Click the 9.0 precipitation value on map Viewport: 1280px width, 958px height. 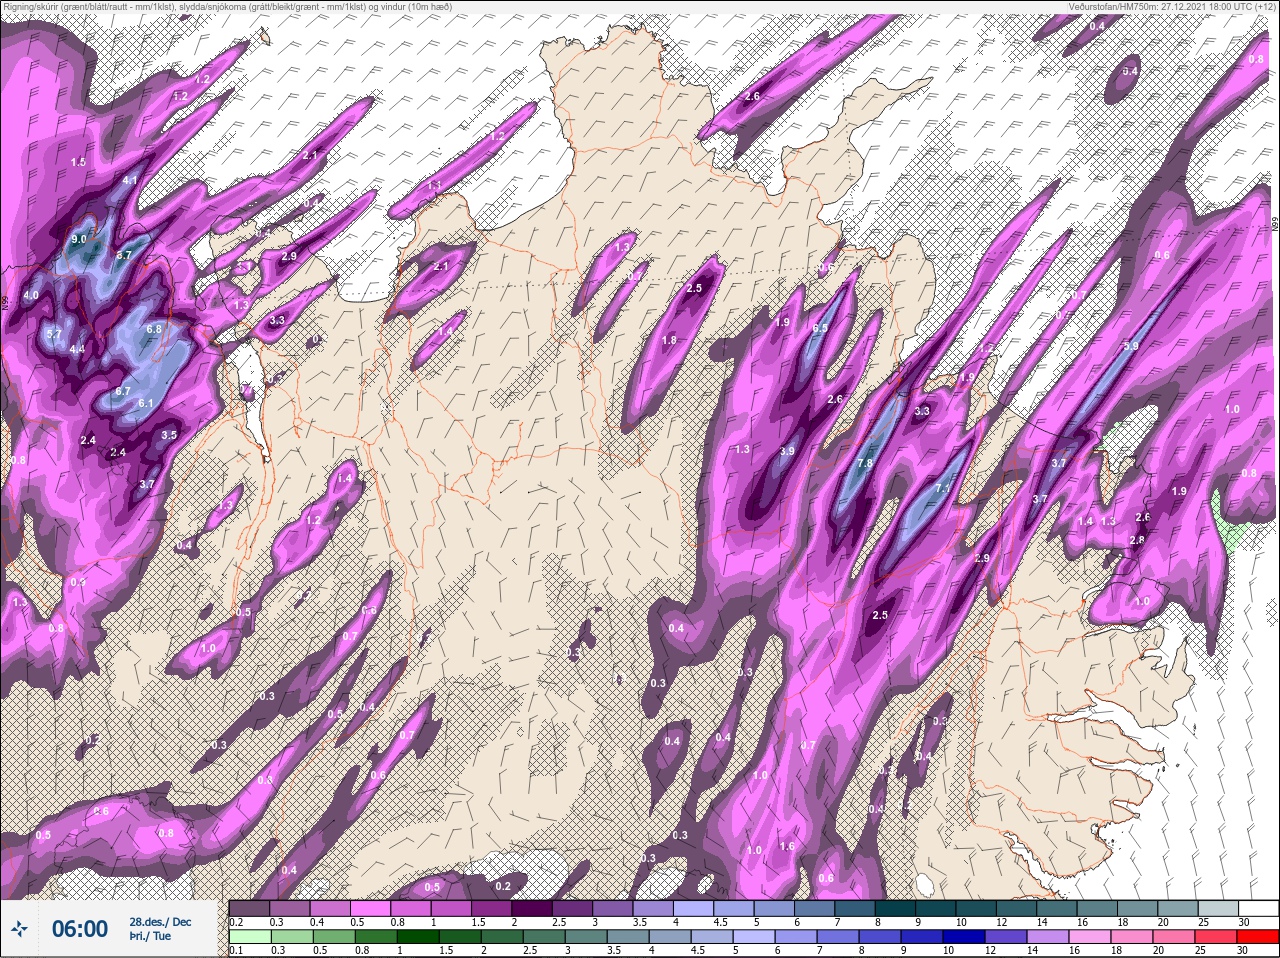(x=79, y=240)
